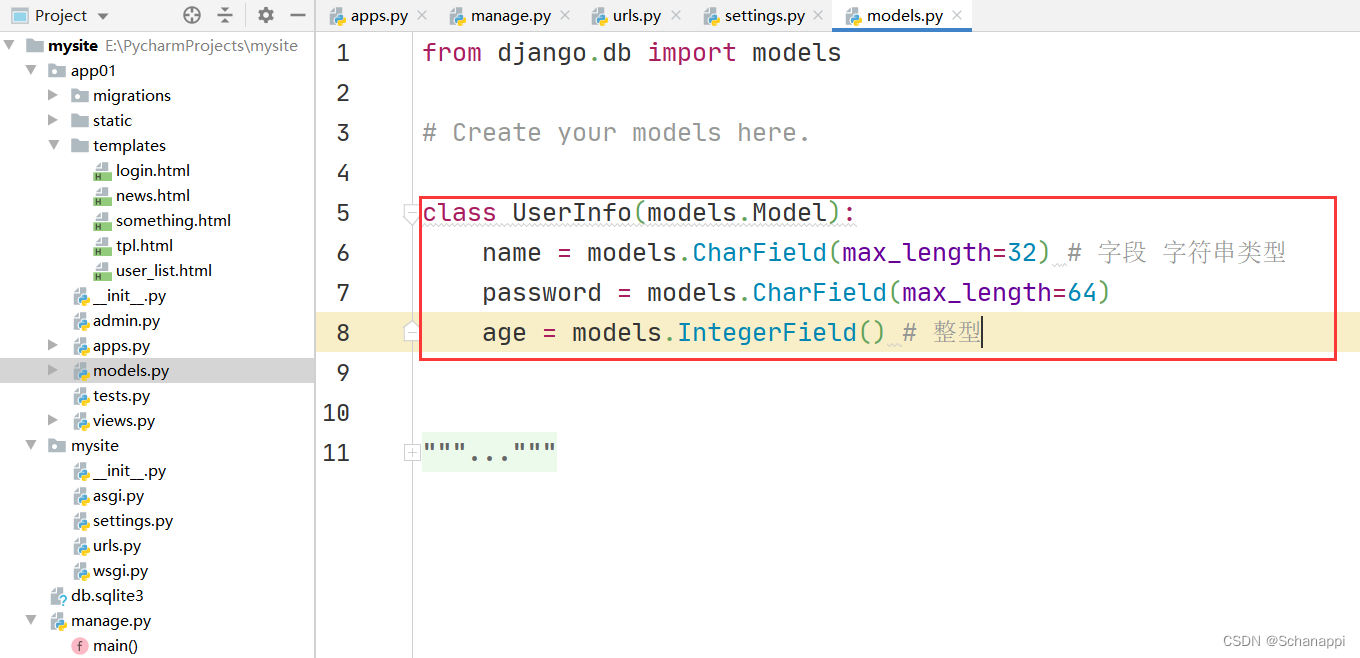Screen dimensions: 1360x658
Task: Click the views.py Python file icon
Action: pos(82,421)
